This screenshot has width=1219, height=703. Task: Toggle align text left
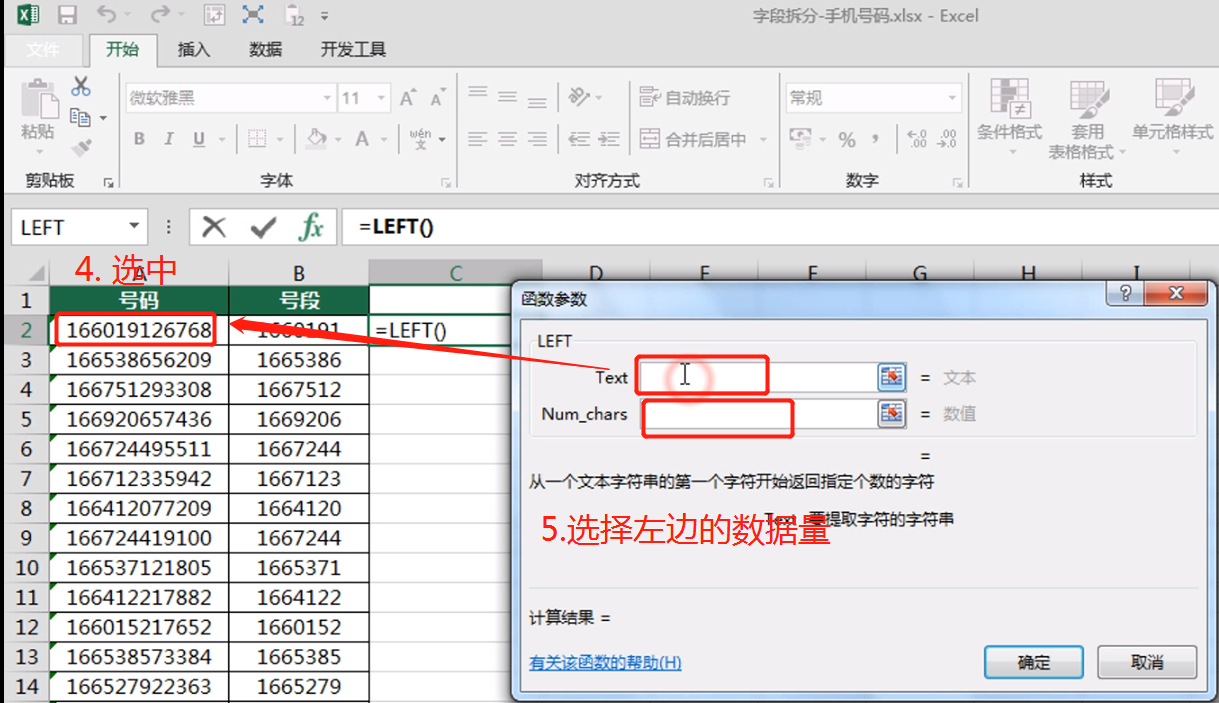tap(477, 139)
